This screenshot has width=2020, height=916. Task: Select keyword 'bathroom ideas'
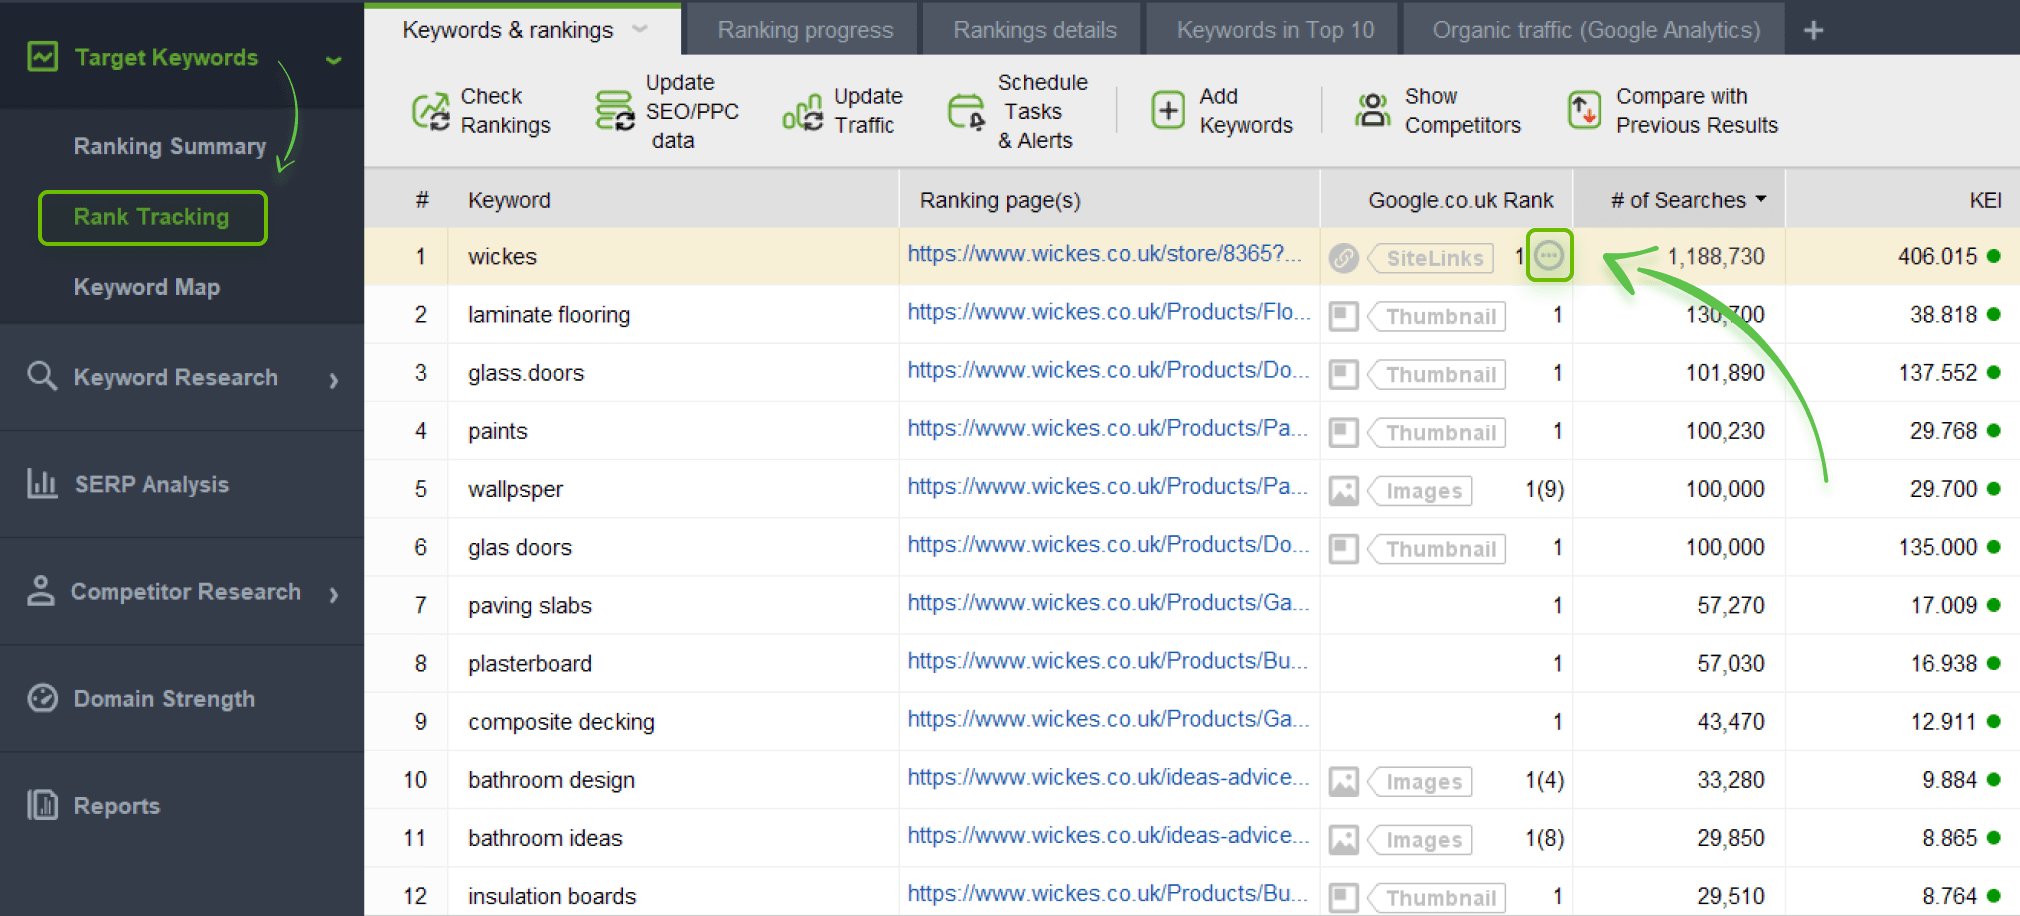click(545, 838)
